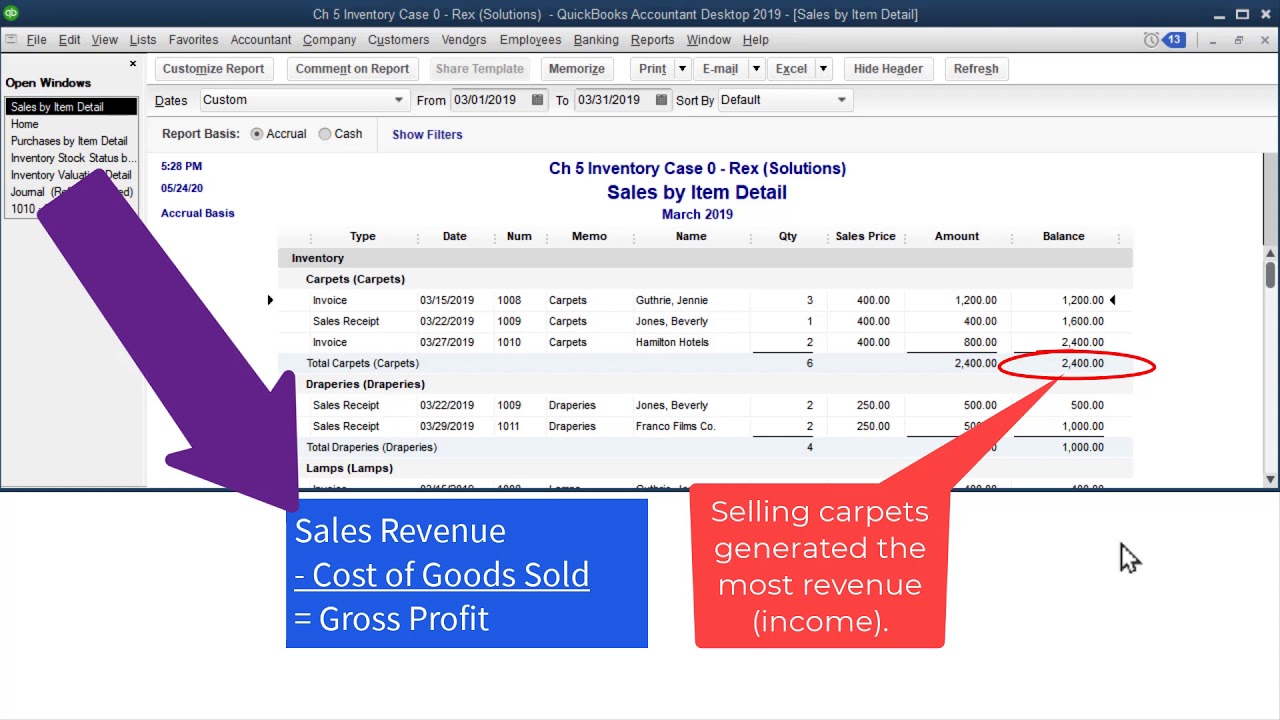The height and width of the screenshot is (720, 1280).
Task: Click the Show Filters link
Action: pyautogui.click(x=427, y=135)
